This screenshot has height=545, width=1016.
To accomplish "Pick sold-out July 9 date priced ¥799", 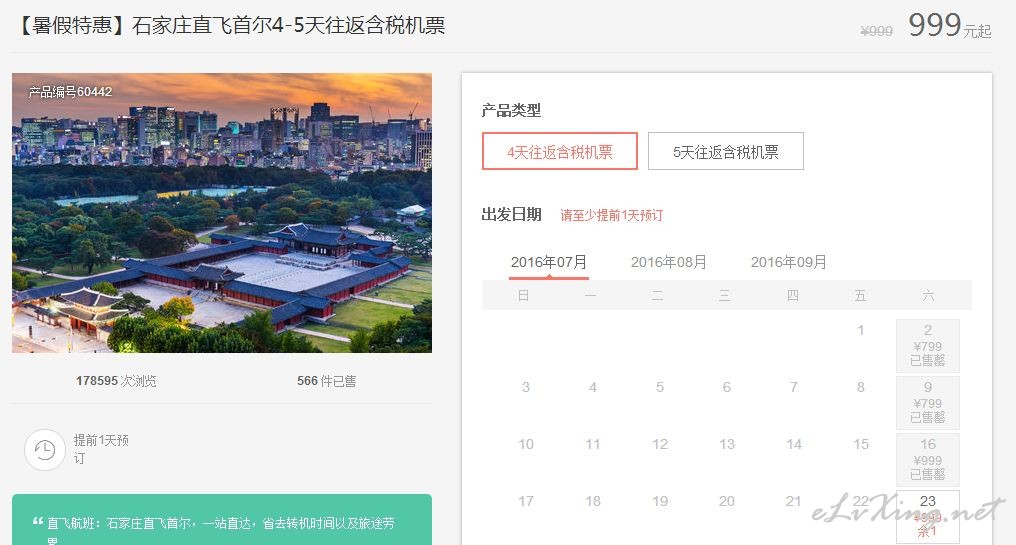I will (x=928, y=402).
